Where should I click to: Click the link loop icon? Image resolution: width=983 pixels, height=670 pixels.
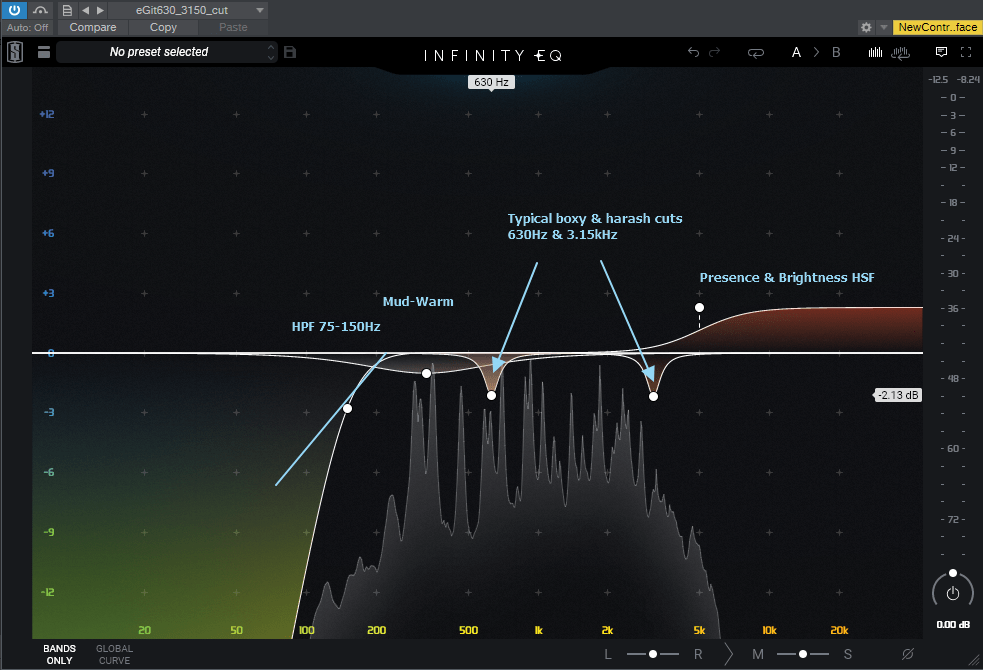tap(756, 53)
